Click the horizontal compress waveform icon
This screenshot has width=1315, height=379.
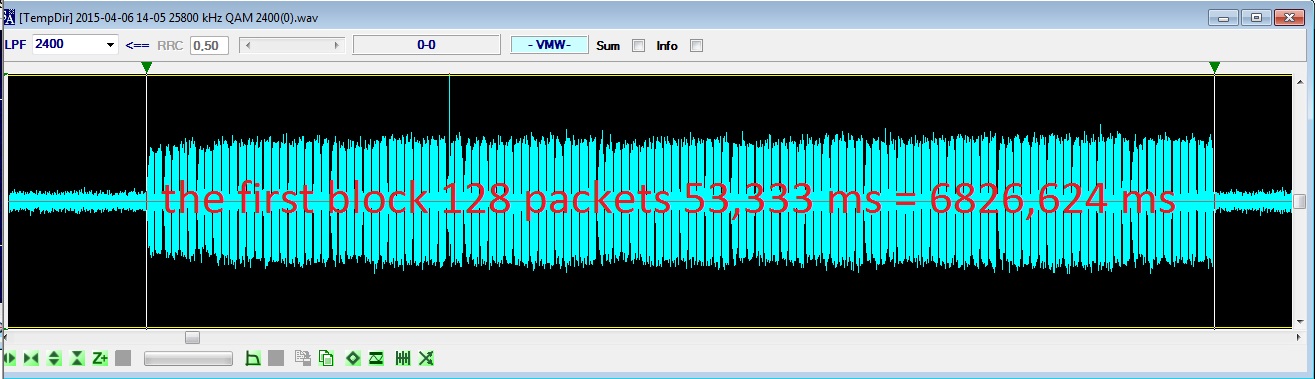[31, 358]
